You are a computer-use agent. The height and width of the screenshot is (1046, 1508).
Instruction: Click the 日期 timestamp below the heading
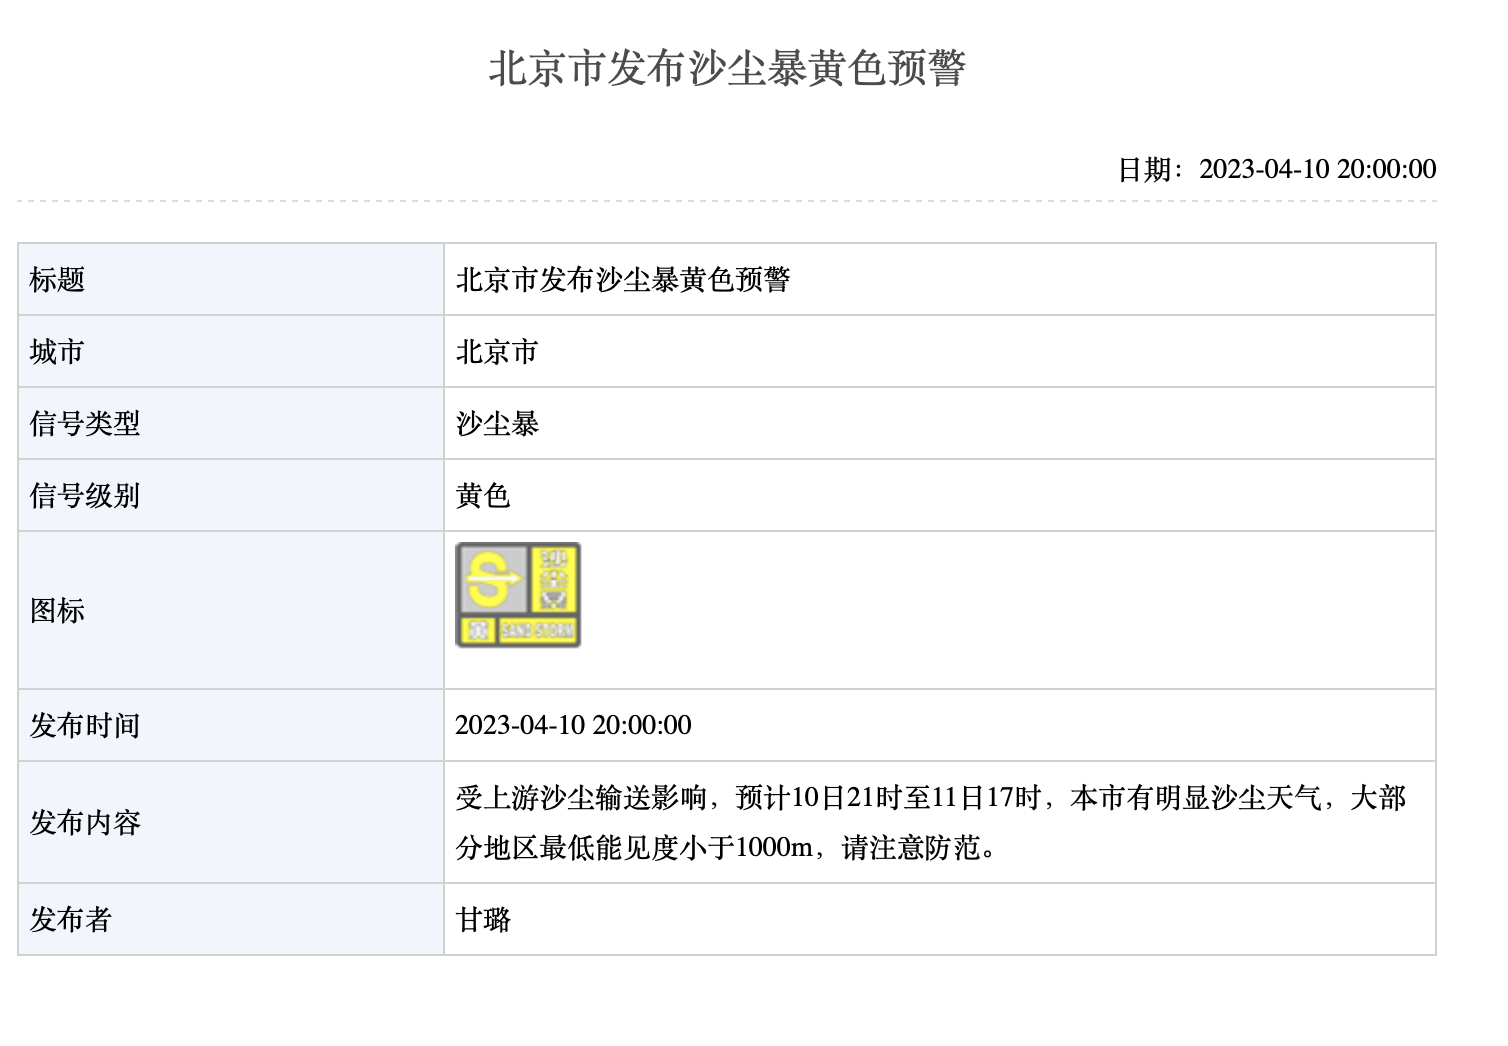click(x=1276, y=169)
